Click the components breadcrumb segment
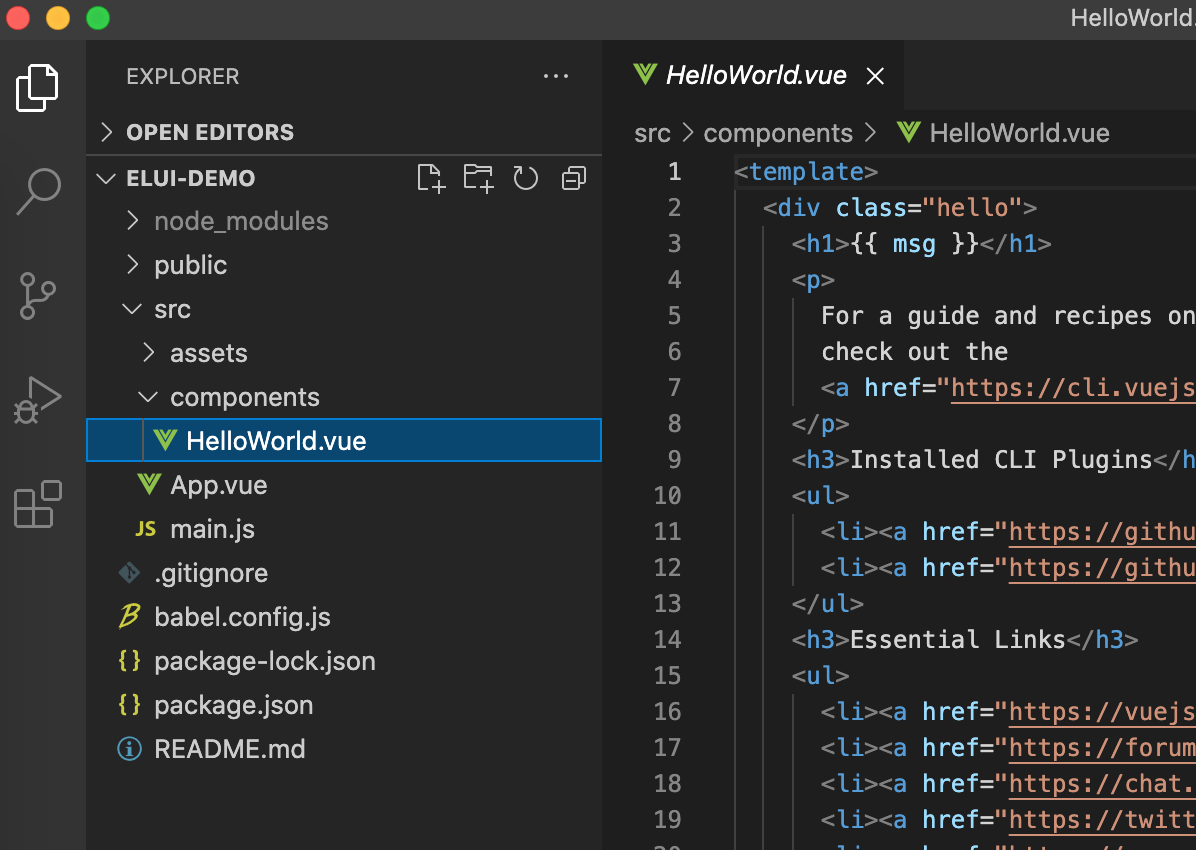Viewport: 1196px width, 850px height. pos(777,134)
